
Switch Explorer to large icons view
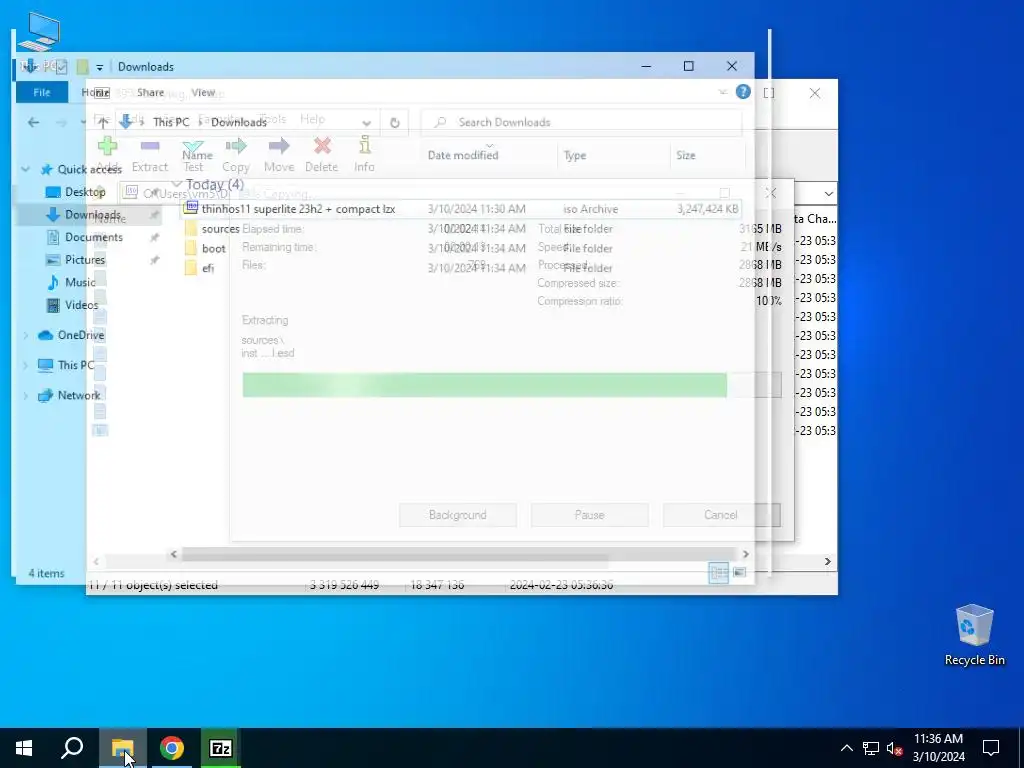pyautogui.click(x=739, y=573)
